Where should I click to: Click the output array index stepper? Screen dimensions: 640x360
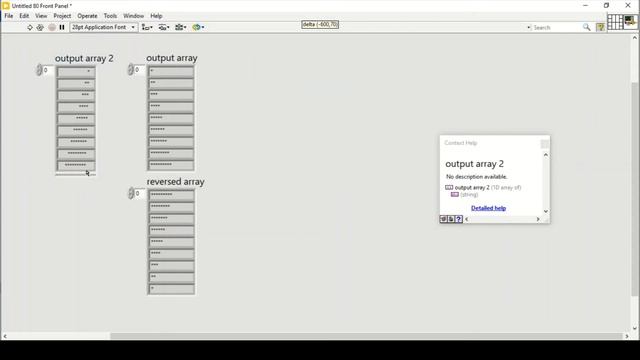pyautogui.click(x=130, y=70)
